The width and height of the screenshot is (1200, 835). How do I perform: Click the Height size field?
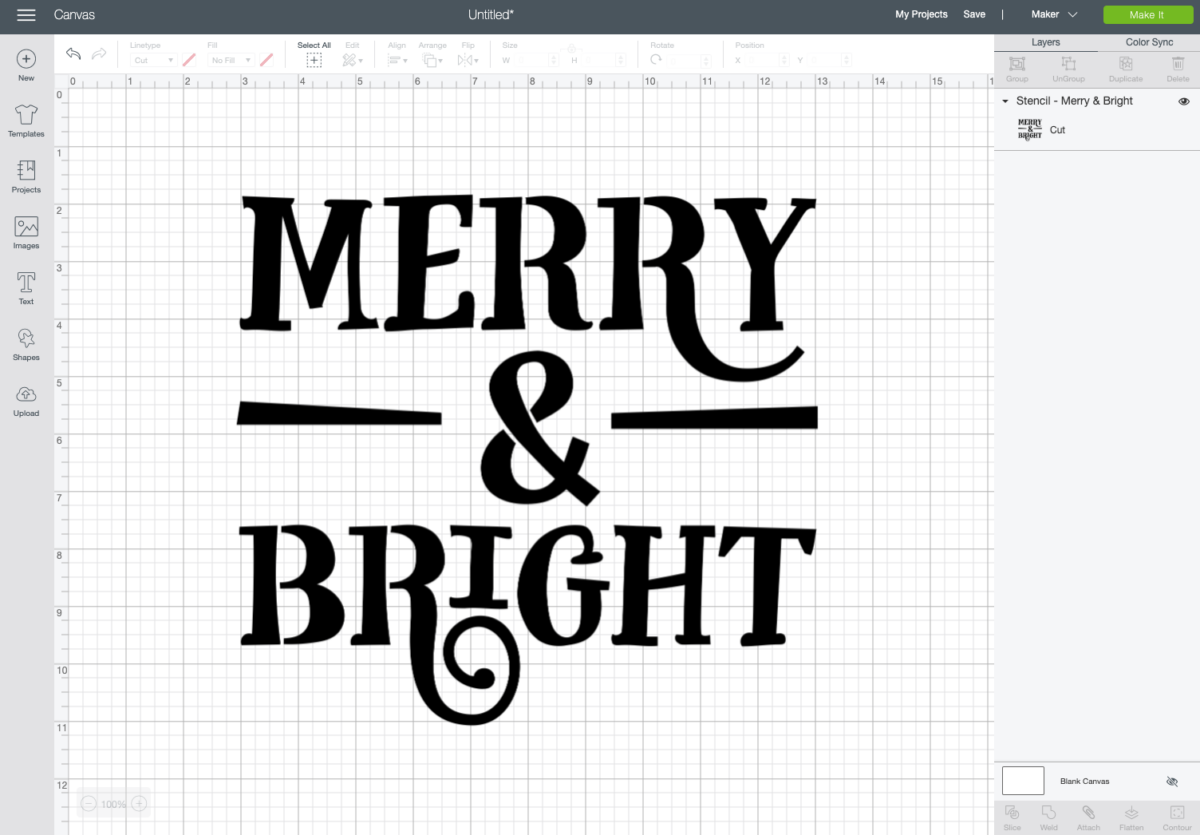pos(602,60)
